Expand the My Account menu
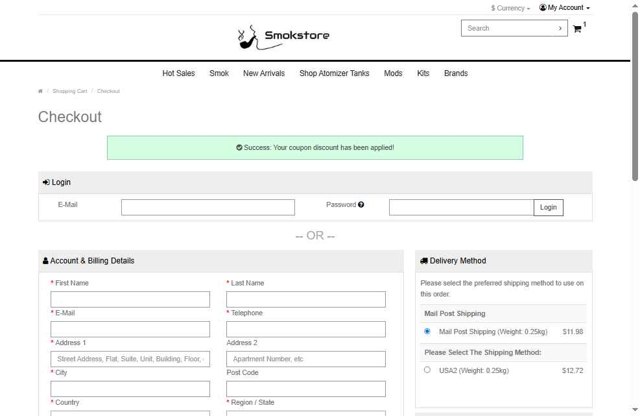The width and height of the screenshot is (640, 416). coord(564,8)
